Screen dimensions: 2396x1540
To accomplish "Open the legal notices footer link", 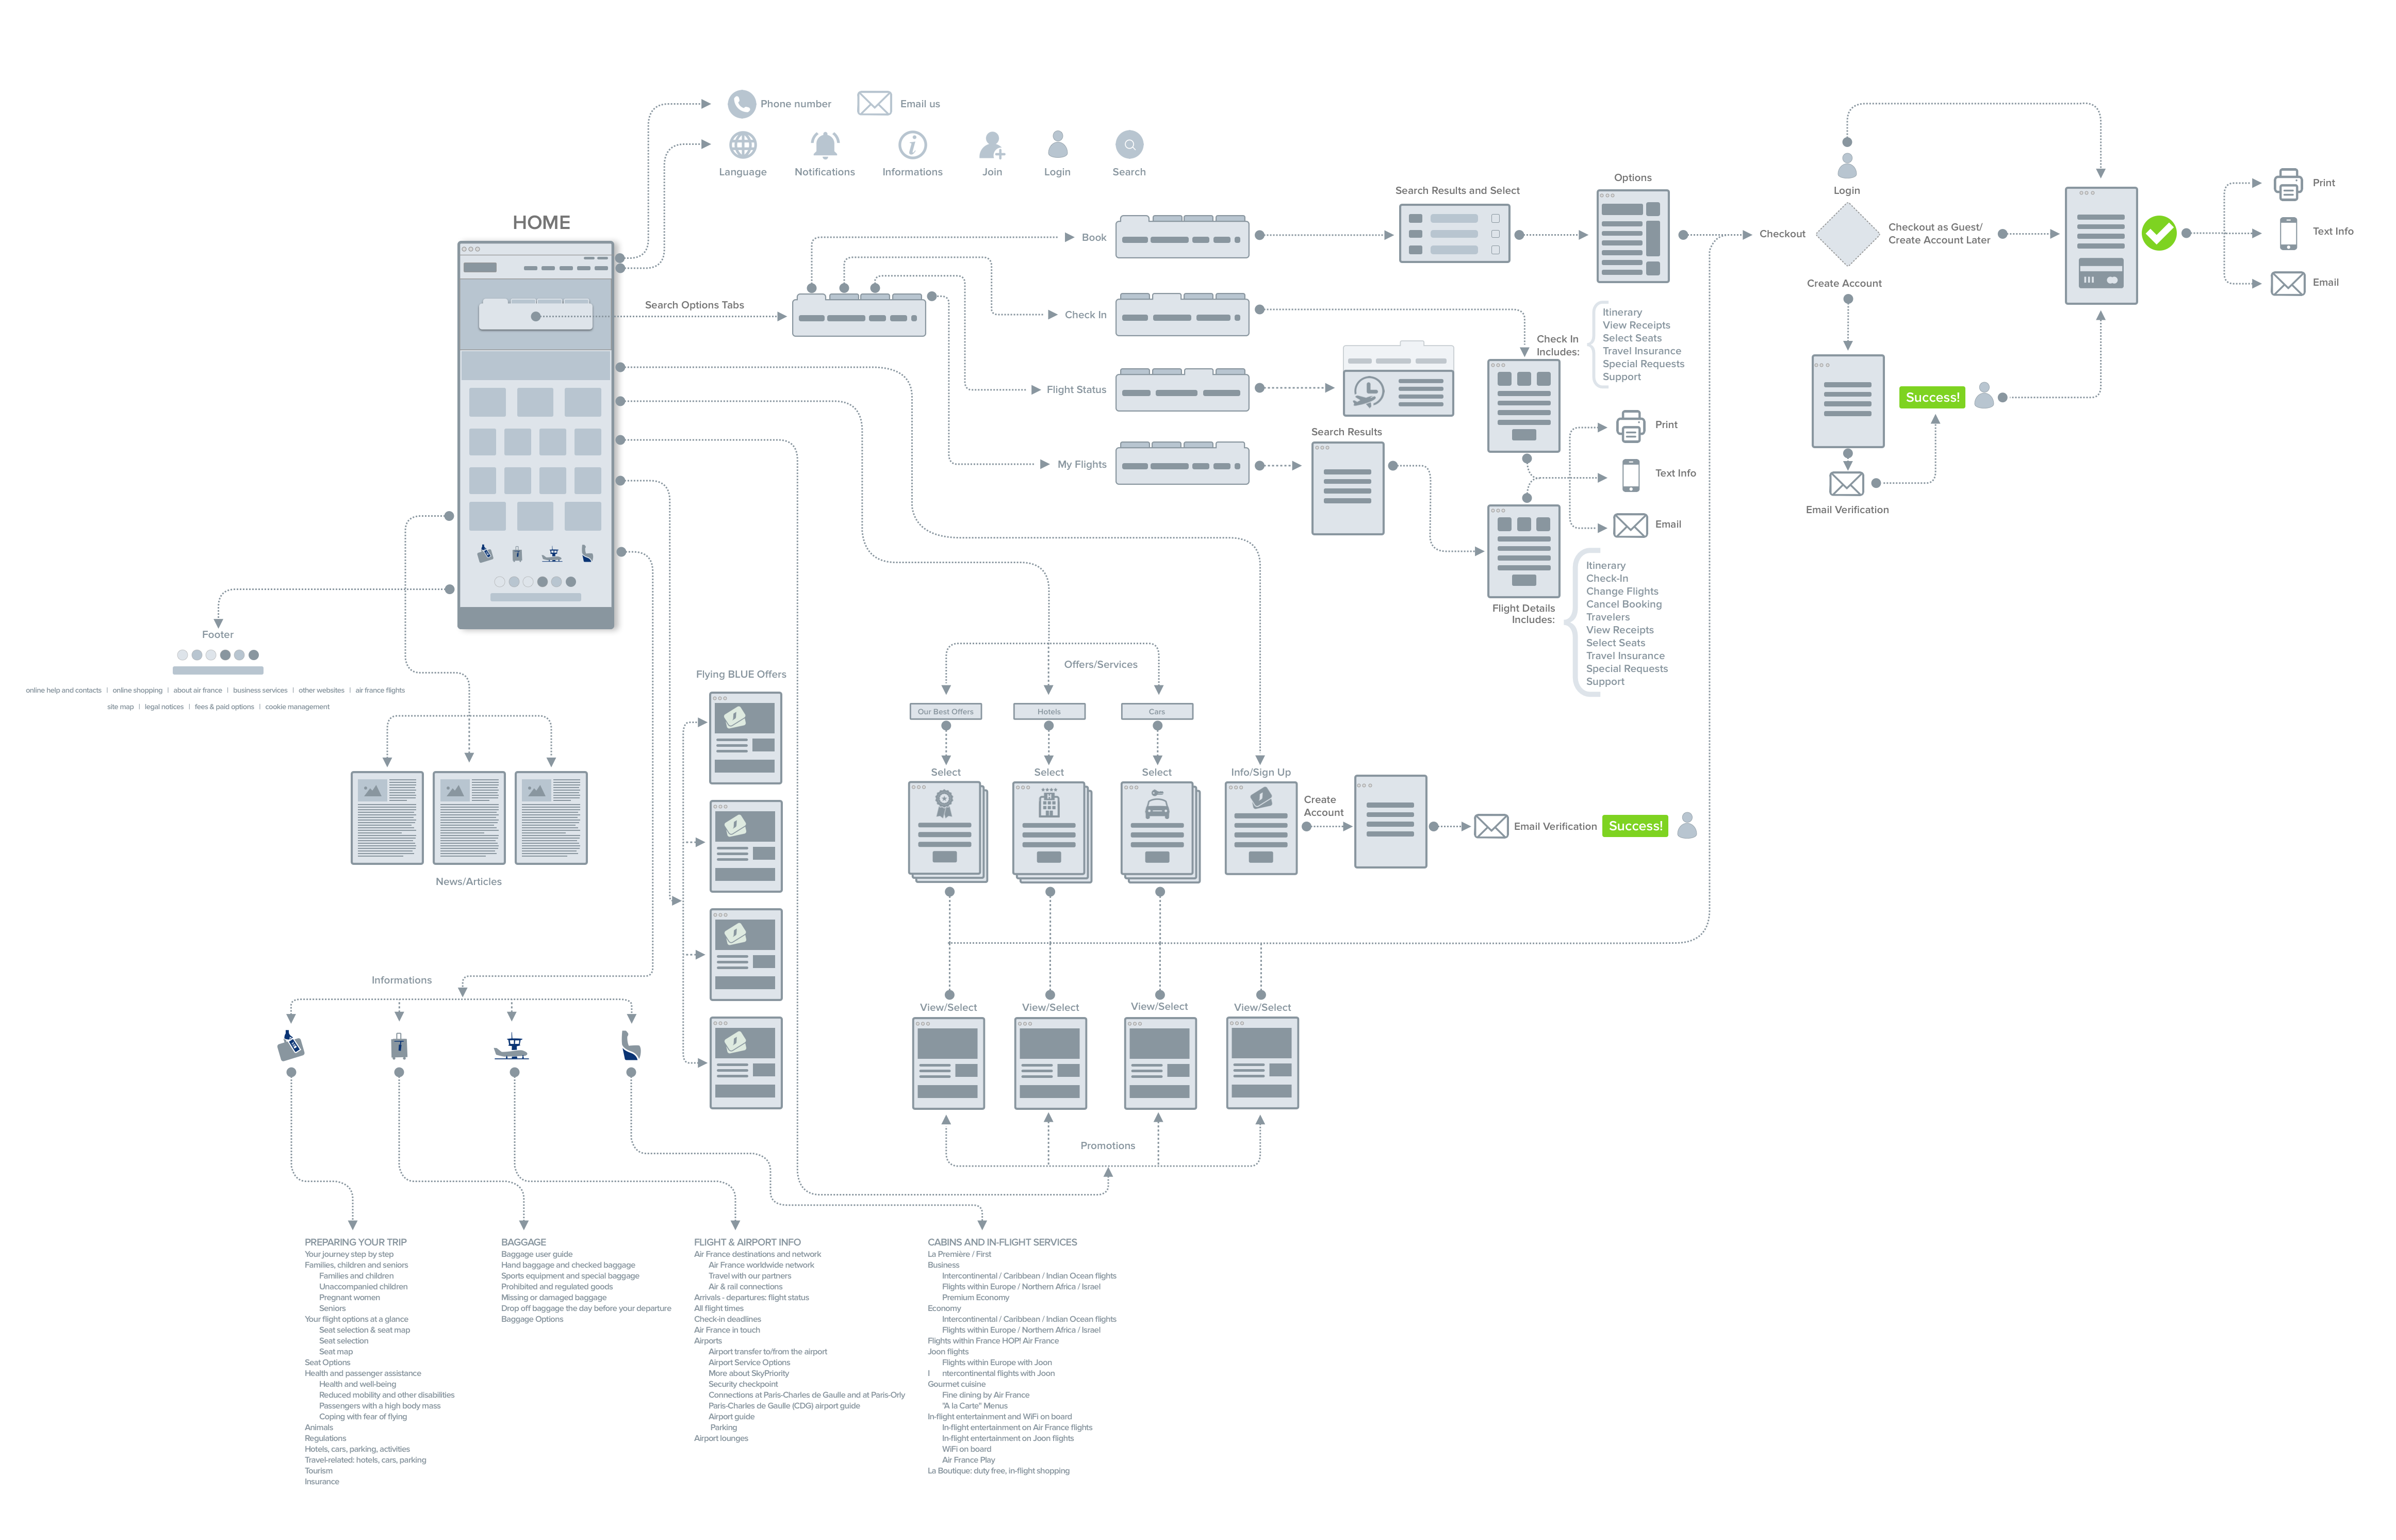I will [x=164, y=707].
